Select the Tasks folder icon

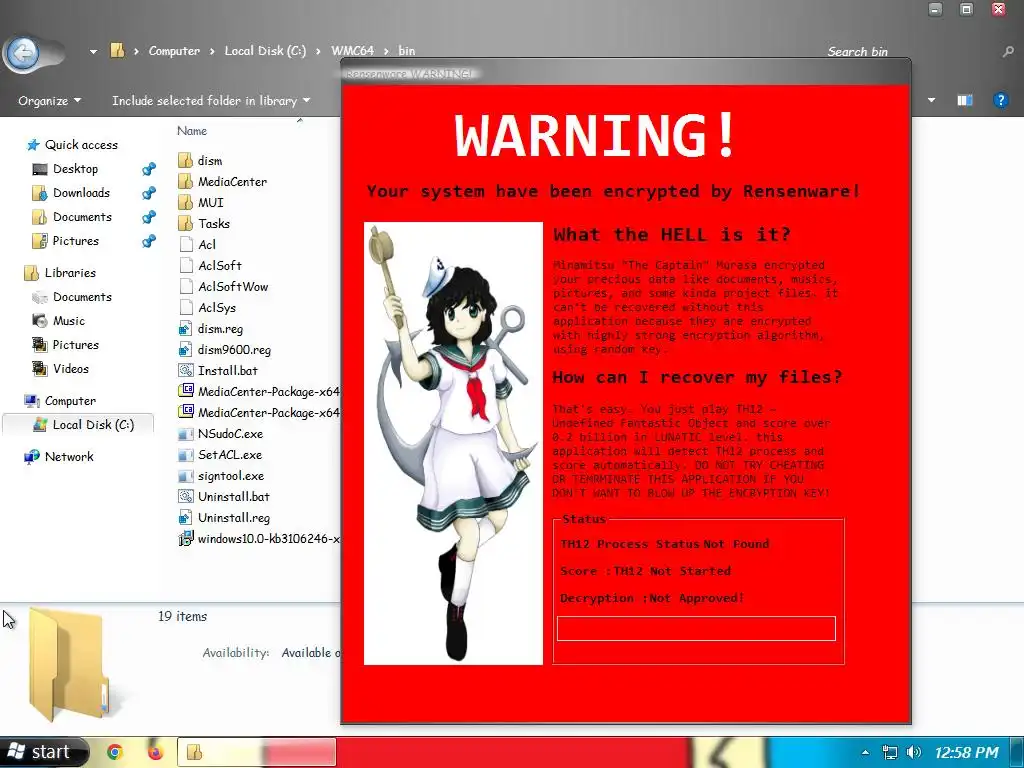[185, 223]
